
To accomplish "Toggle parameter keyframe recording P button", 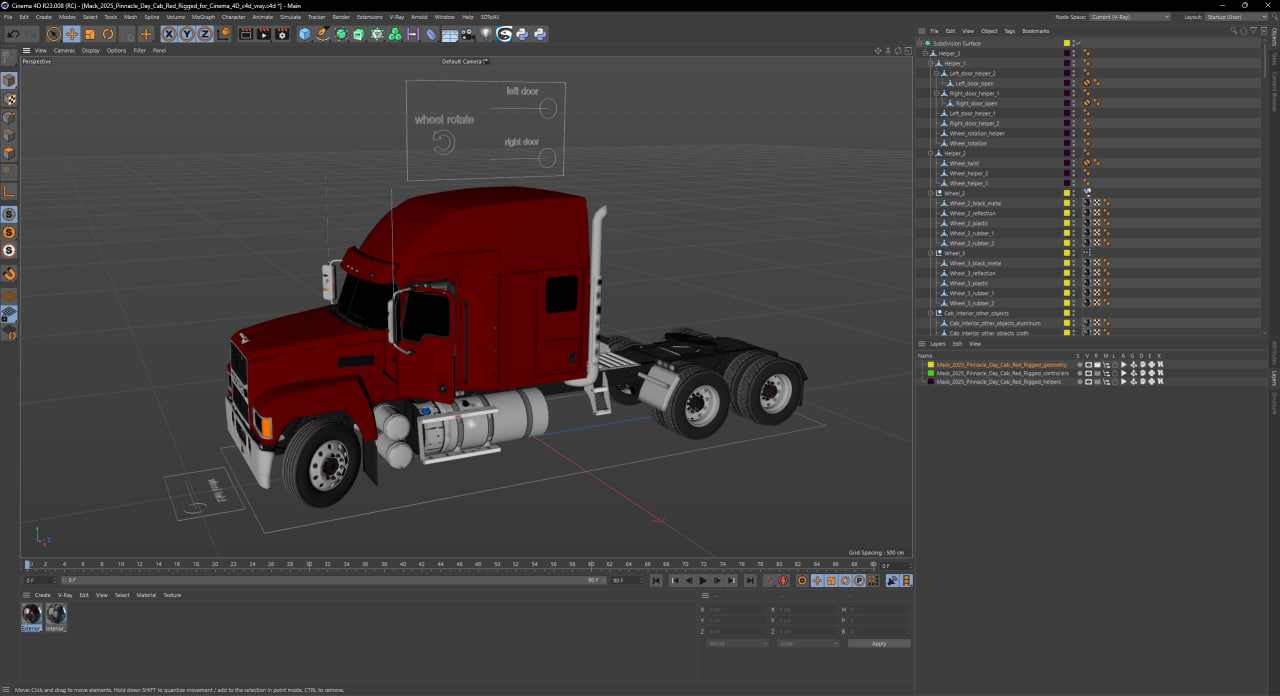I will [x=859, y=580].
